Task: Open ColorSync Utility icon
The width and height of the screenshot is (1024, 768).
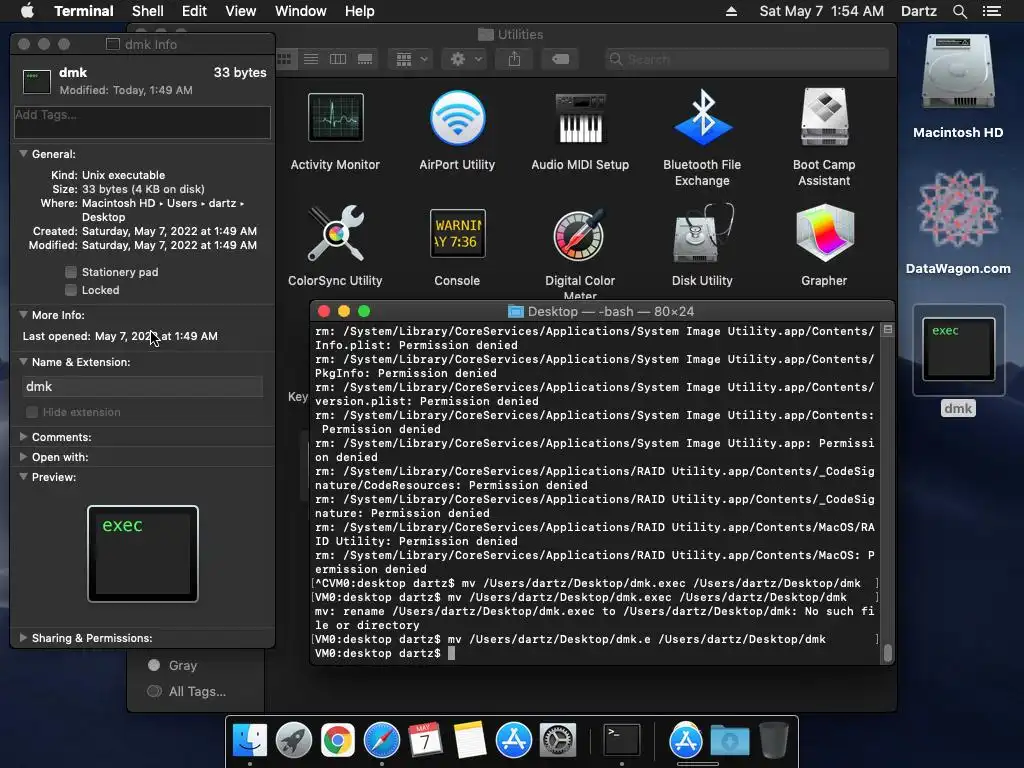Action: (x=336, y=233)
